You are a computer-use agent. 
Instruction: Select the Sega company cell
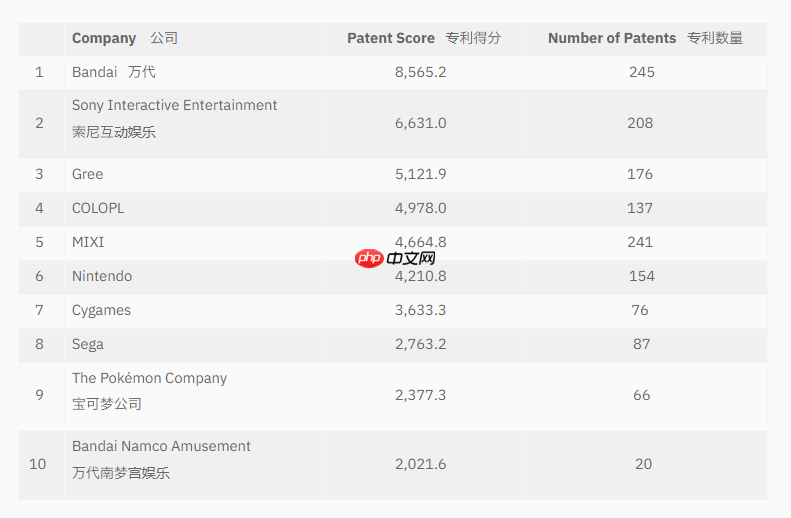pyautogui.click(x=88, y=344)
